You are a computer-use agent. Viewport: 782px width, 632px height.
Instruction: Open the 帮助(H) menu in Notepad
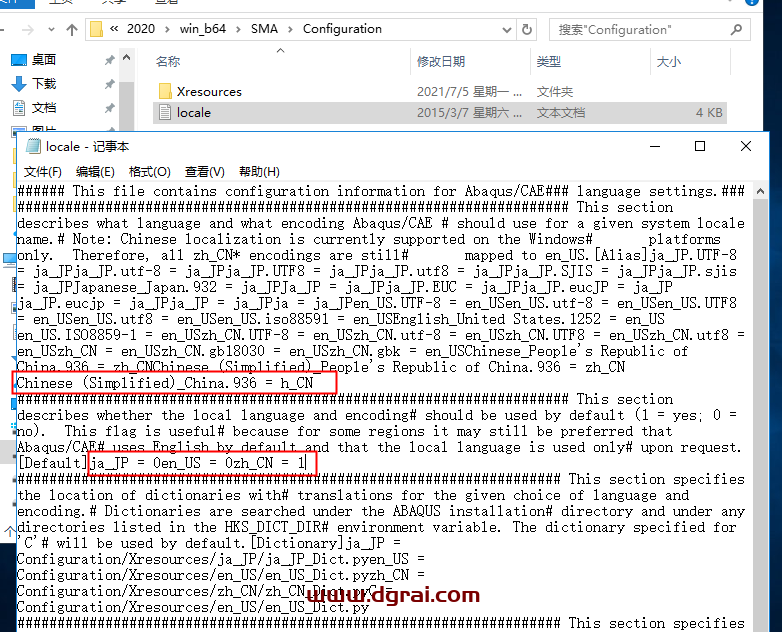pyautogui.click(x=259, y=172)
